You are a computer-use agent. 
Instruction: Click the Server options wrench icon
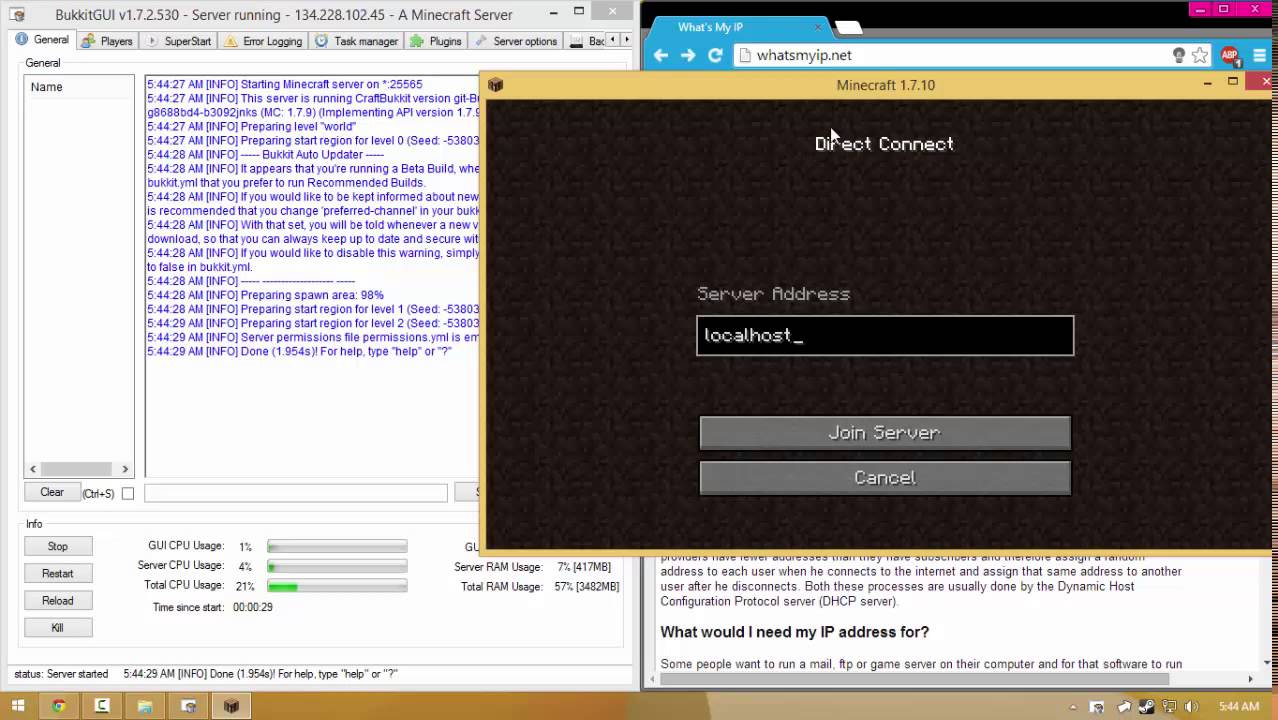481,41
